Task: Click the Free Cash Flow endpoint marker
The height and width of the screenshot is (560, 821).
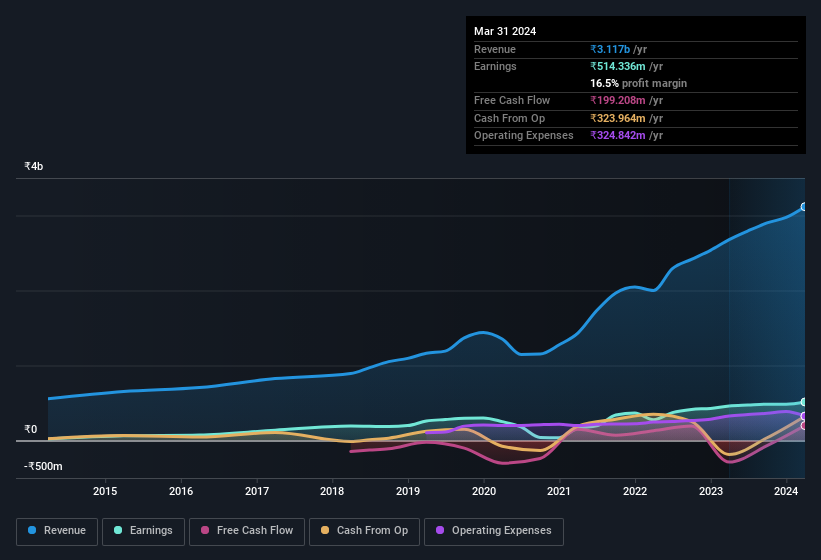Action: (804, 426)
